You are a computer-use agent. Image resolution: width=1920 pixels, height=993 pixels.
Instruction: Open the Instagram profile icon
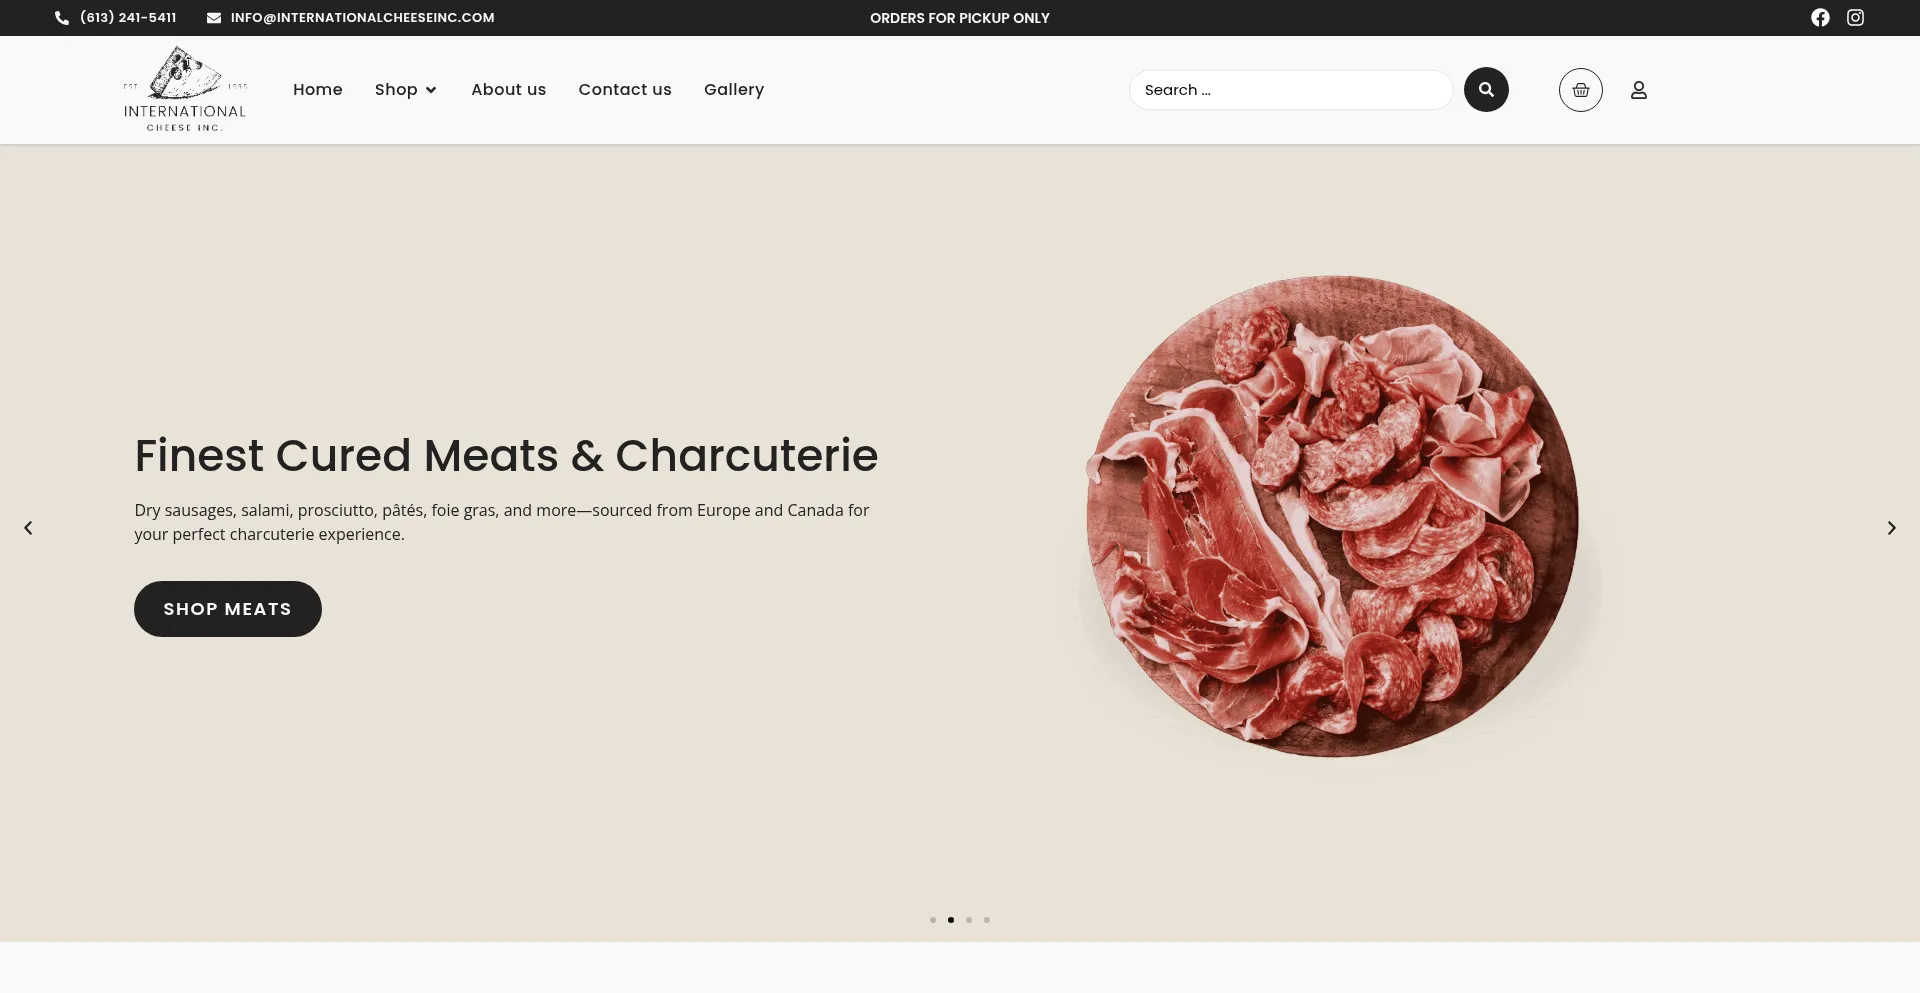1855,18
